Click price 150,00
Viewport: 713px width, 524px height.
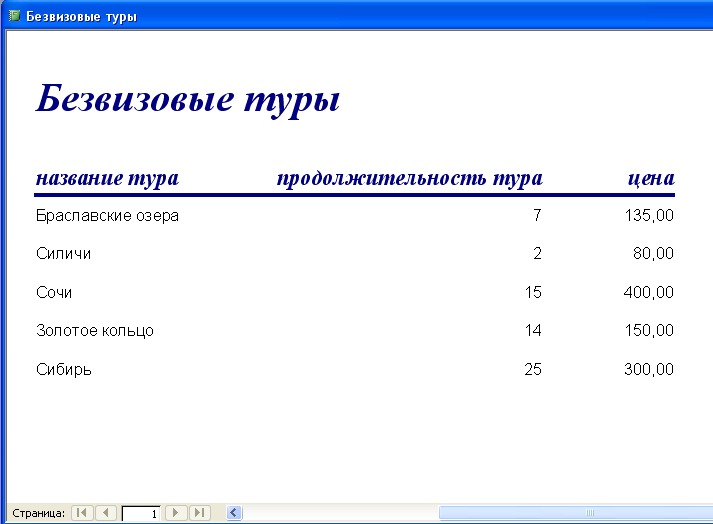[x=649, y=330]
